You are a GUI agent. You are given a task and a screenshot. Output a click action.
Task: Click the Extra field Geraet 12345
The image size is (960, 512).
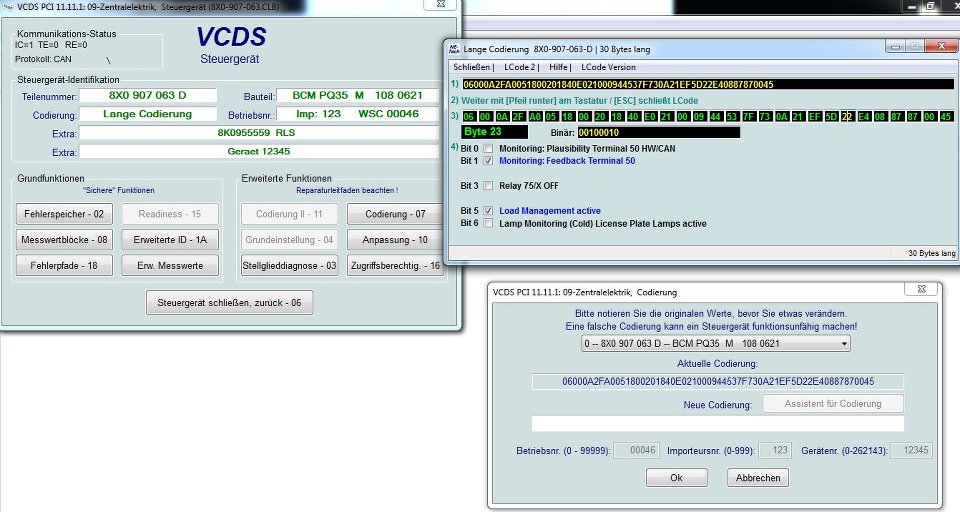point(259,151)
